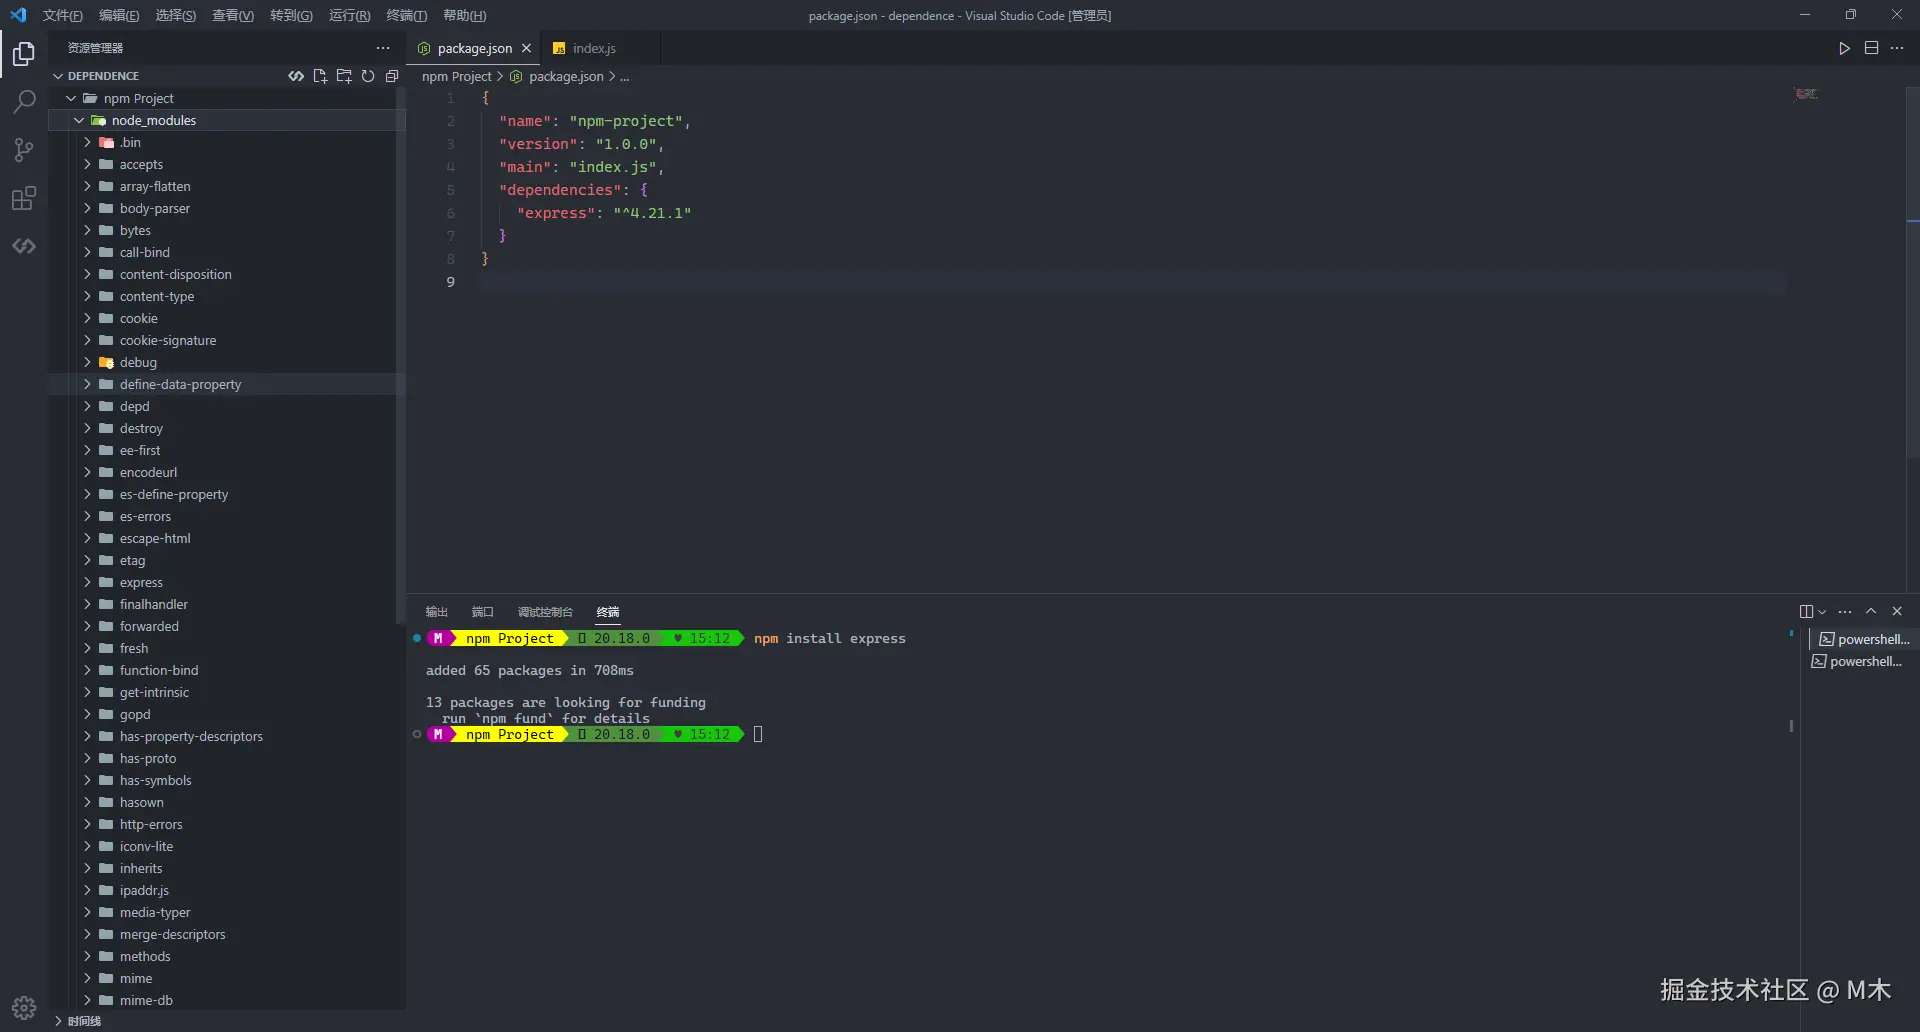Viewport: 1920px width, 1032px height.
Task: Expand the body-parser folder
Action: click(x=87, y=208)
